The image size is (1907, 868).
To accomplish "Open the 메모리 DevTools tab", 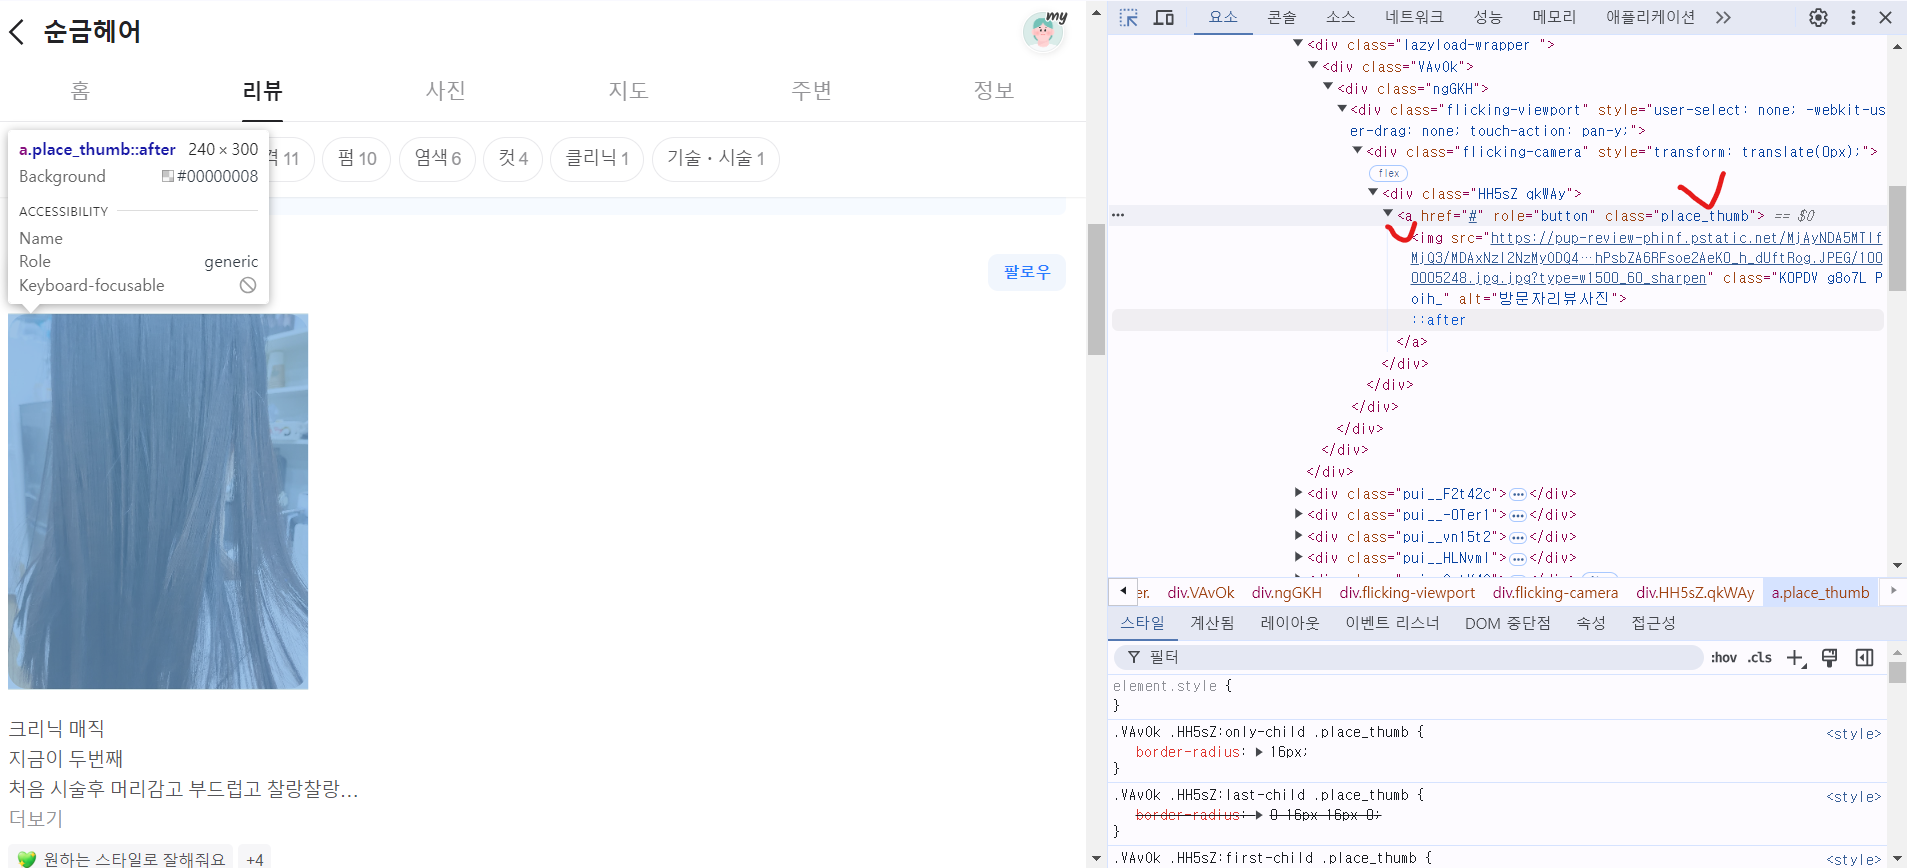I will [x=1554, y=17].
